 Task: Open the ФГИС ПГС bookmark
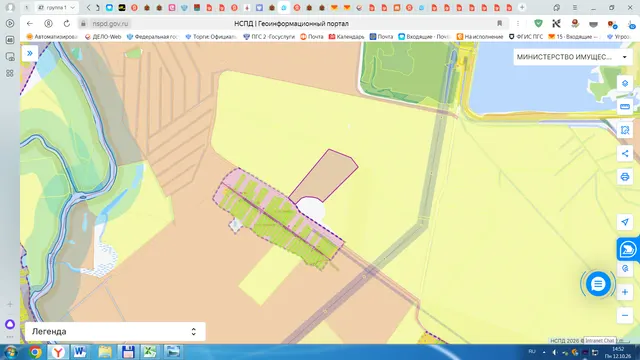(x=526, y=37)
